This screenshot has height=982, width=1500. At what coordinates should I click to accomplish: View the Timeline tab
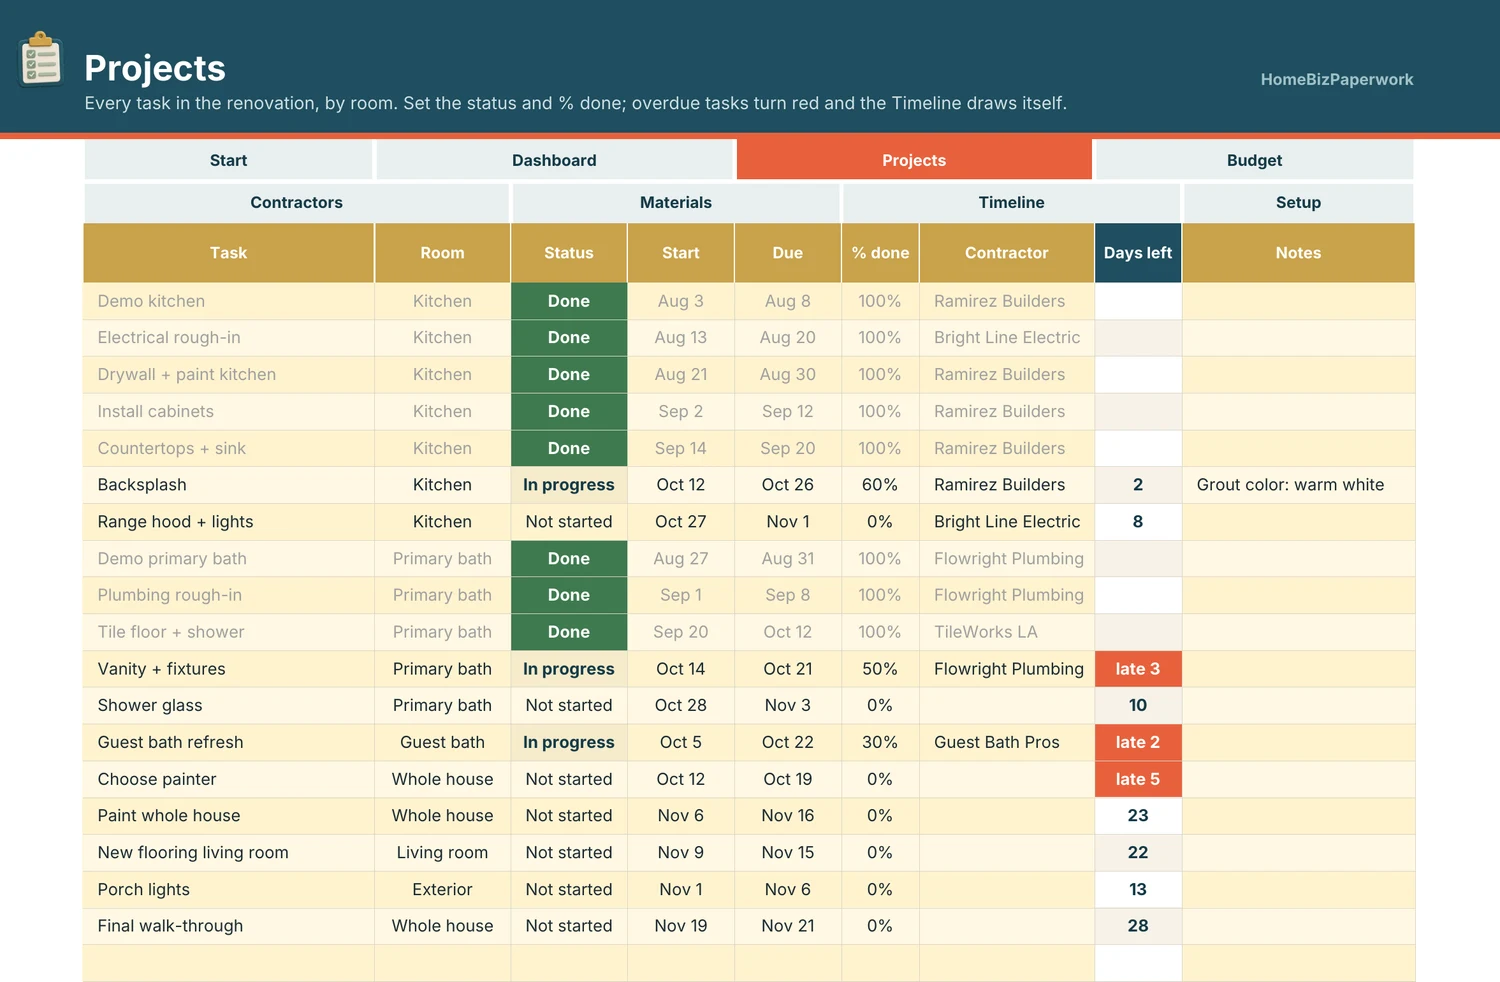pyautogui.click(x=1011, y=202)
